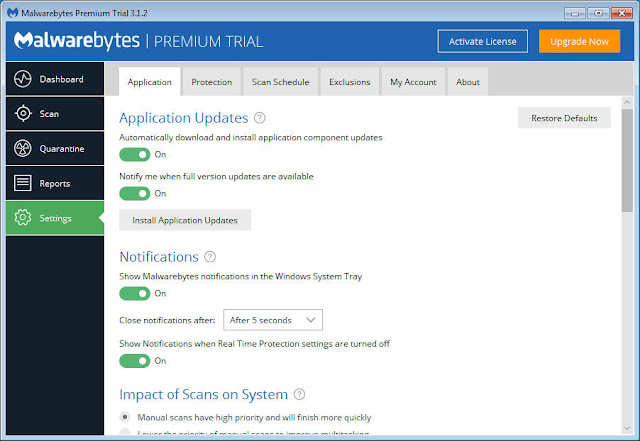Screen dimensions: 640x441
Task: Open the Quarantine section
Action: (55, 148)
